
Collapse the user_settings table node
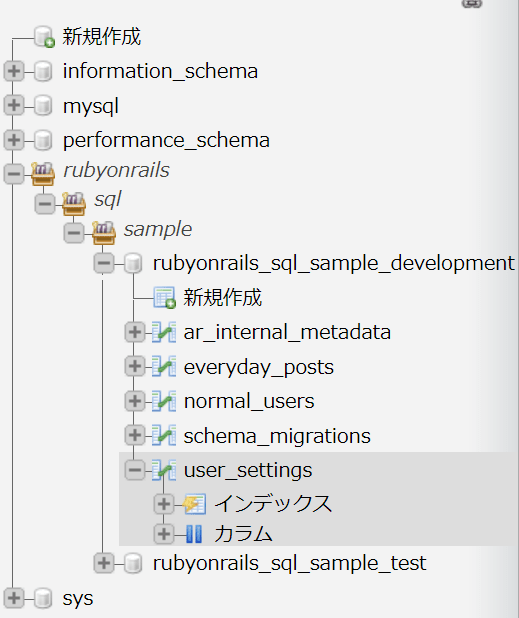click(135, 470)
